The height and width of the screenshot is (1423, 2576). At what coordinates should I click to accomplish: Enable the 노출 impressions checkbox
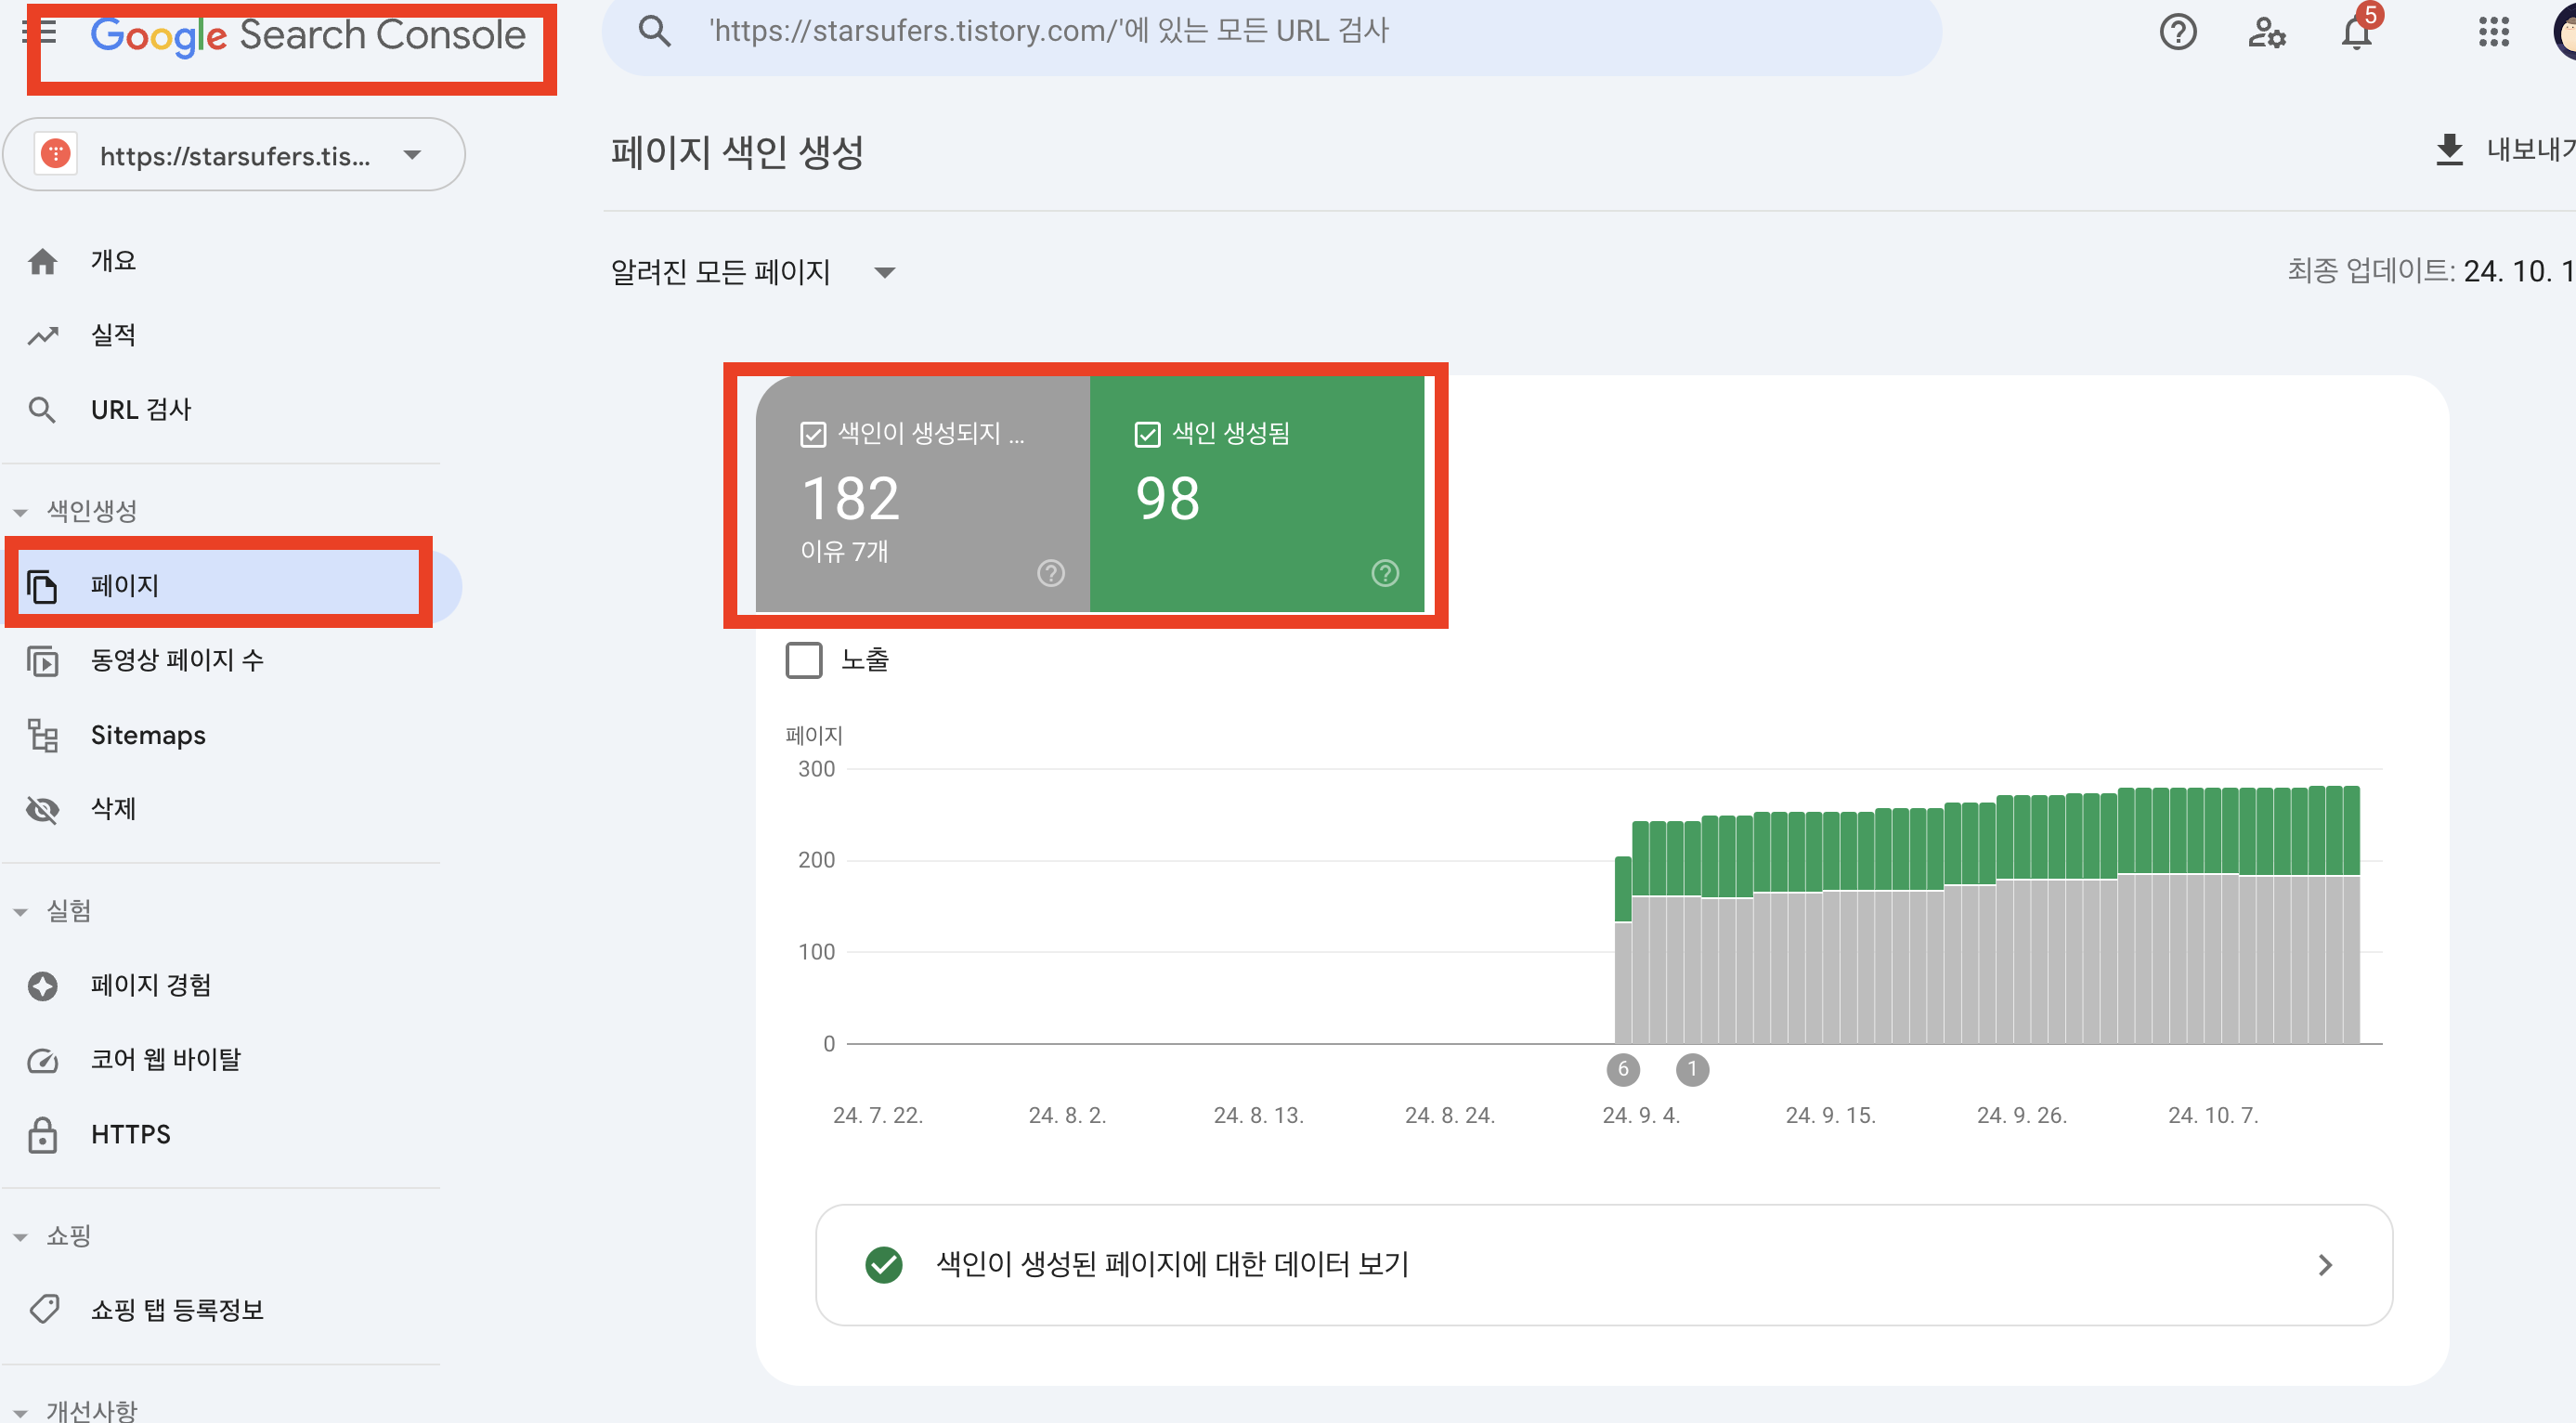click(804, 660)
